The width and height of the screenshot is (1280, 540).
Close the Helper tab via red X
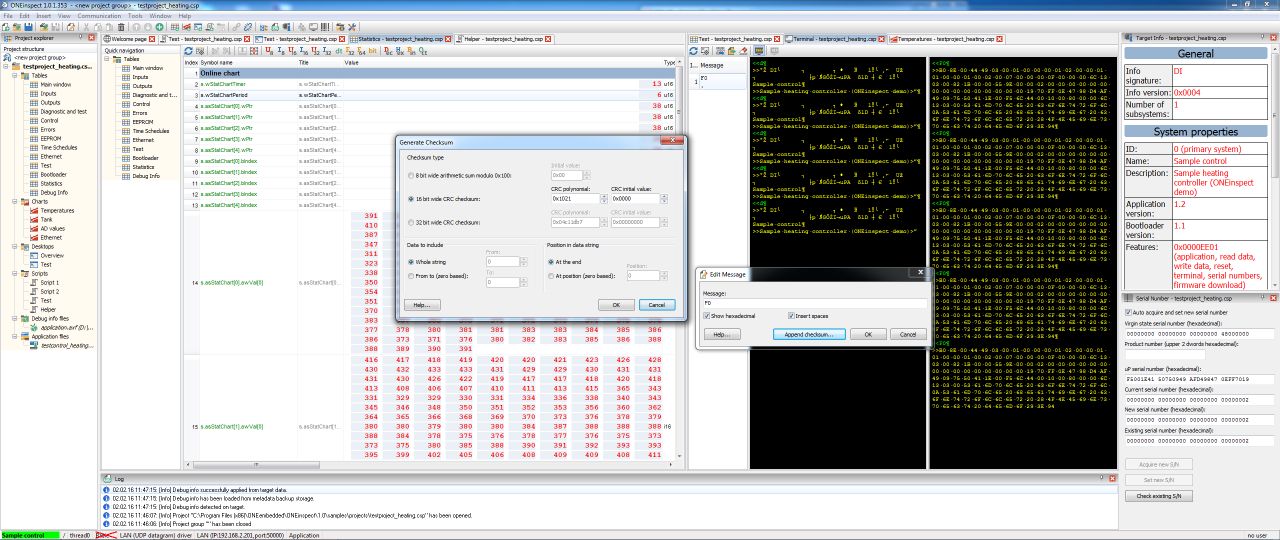point(550,39)
